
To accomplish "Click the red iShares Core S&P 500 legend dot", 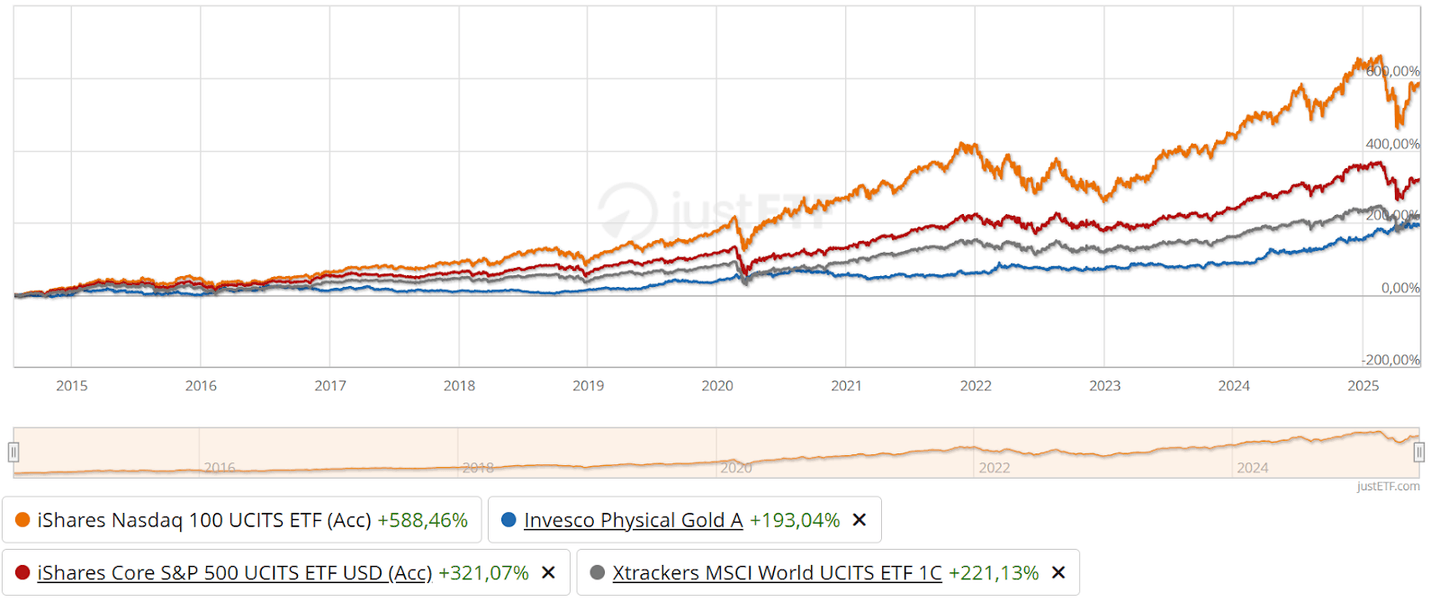I will (x=22, y=573).
